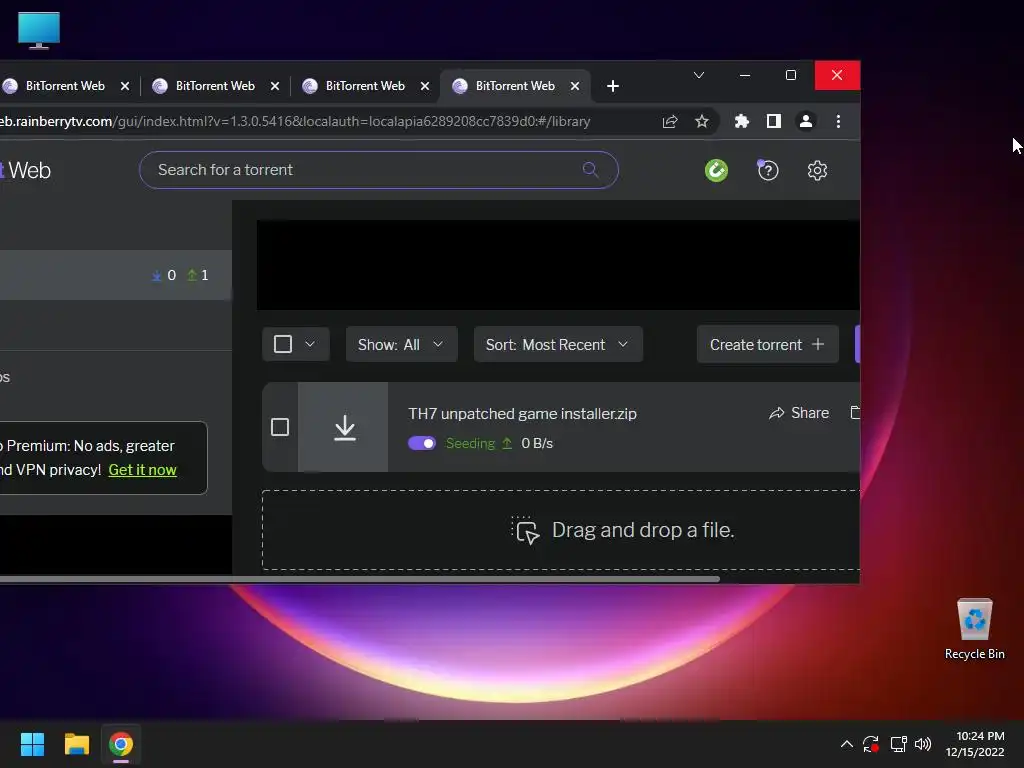Click the Drag and drop a file area
This screenshot has height=768, width=1024.
561,530
